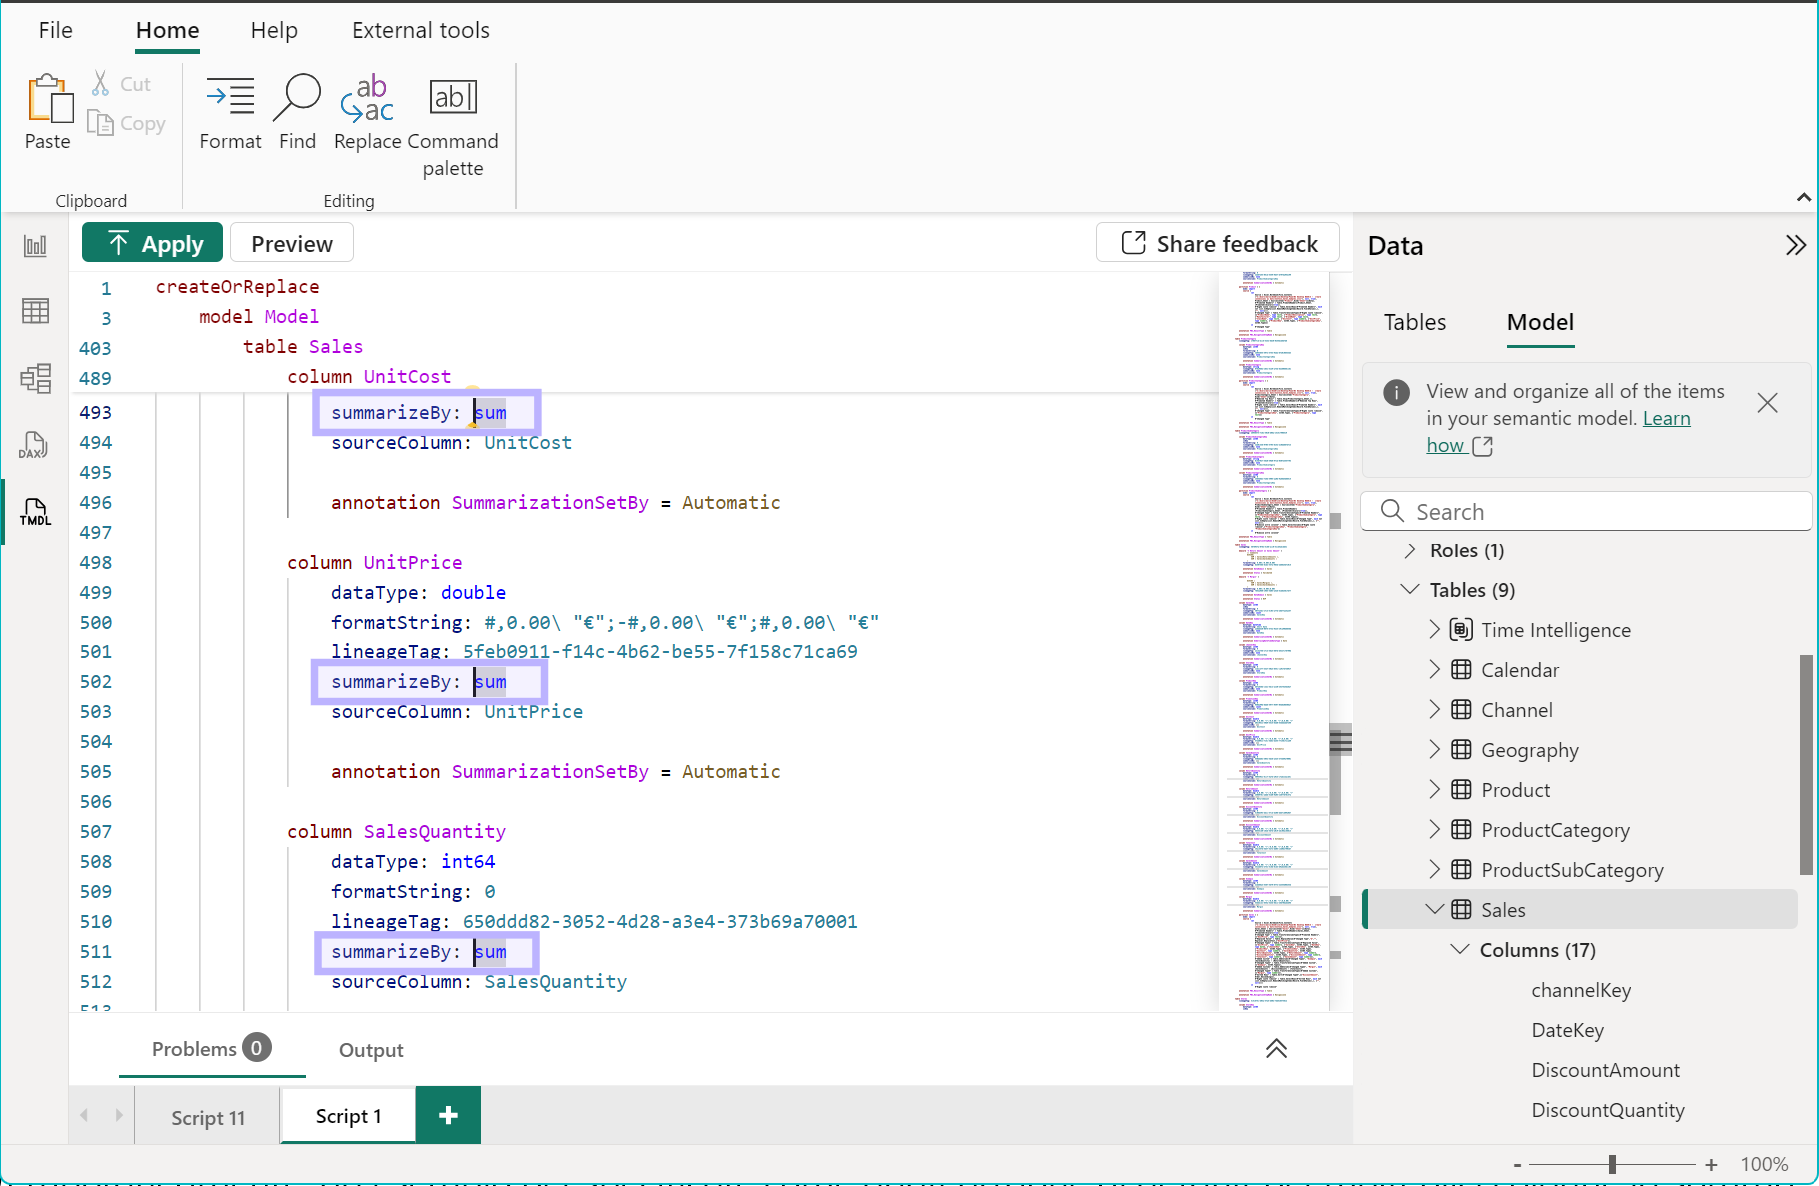Collapse the Columns (17) node

pos(1460,949)
